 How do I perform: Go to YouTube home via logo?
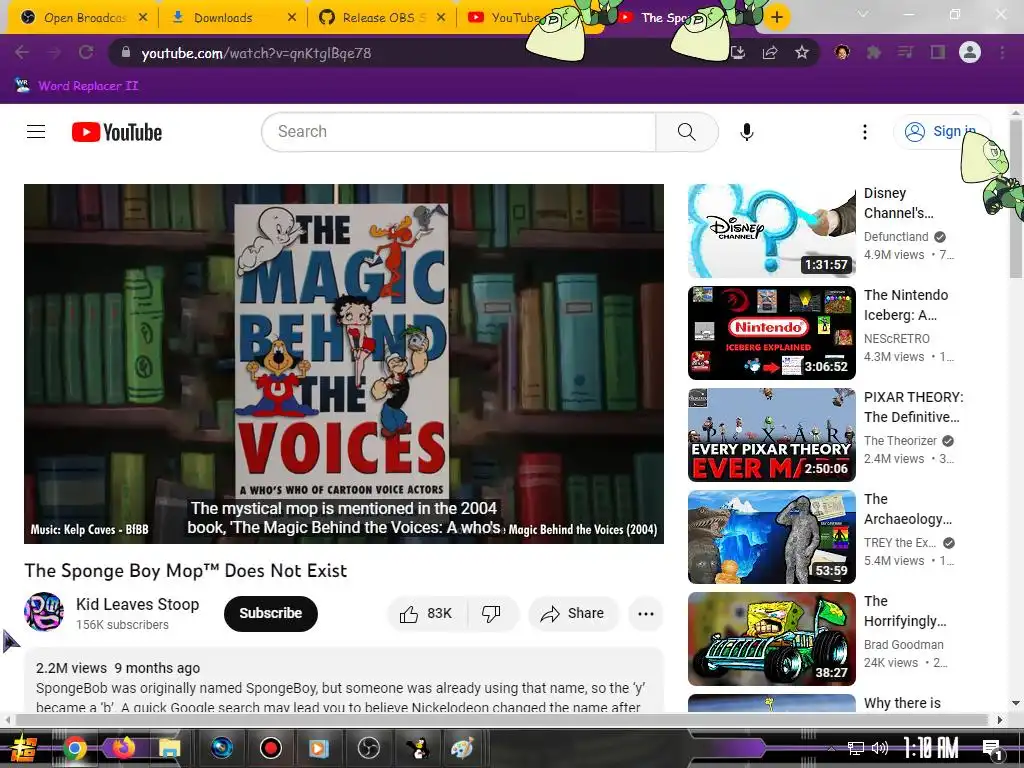point(117,132)
